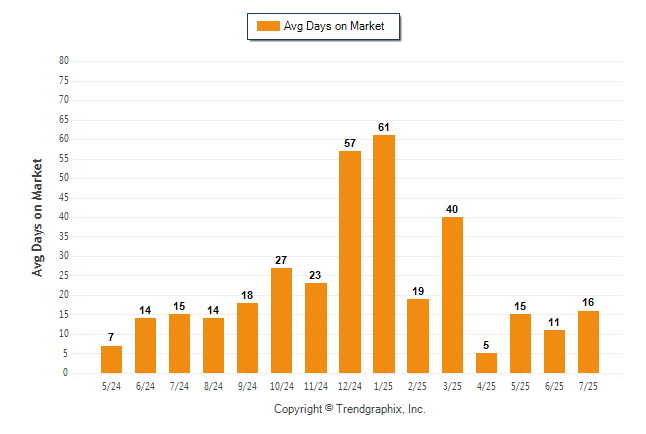Click the 5/24 bar showing 7 days
The image size is (646, 434).
click(x=111, y=359)
